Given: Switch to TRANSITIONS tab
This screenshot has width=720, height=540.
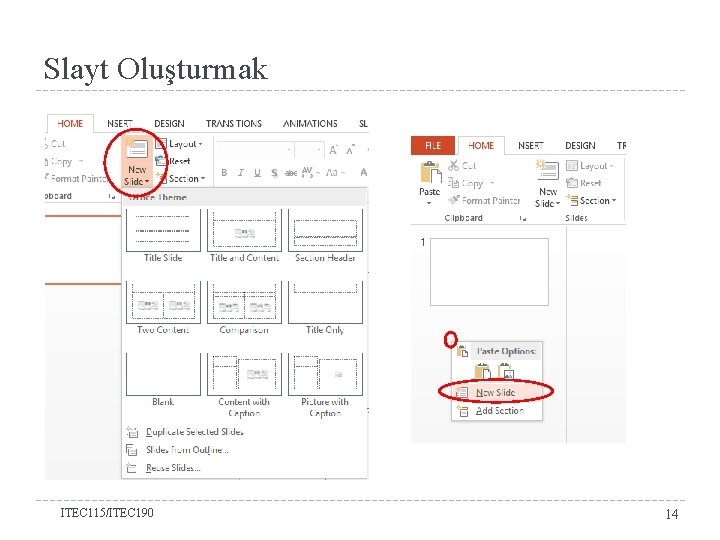Looking at the screenshot, I should [234, 124].
